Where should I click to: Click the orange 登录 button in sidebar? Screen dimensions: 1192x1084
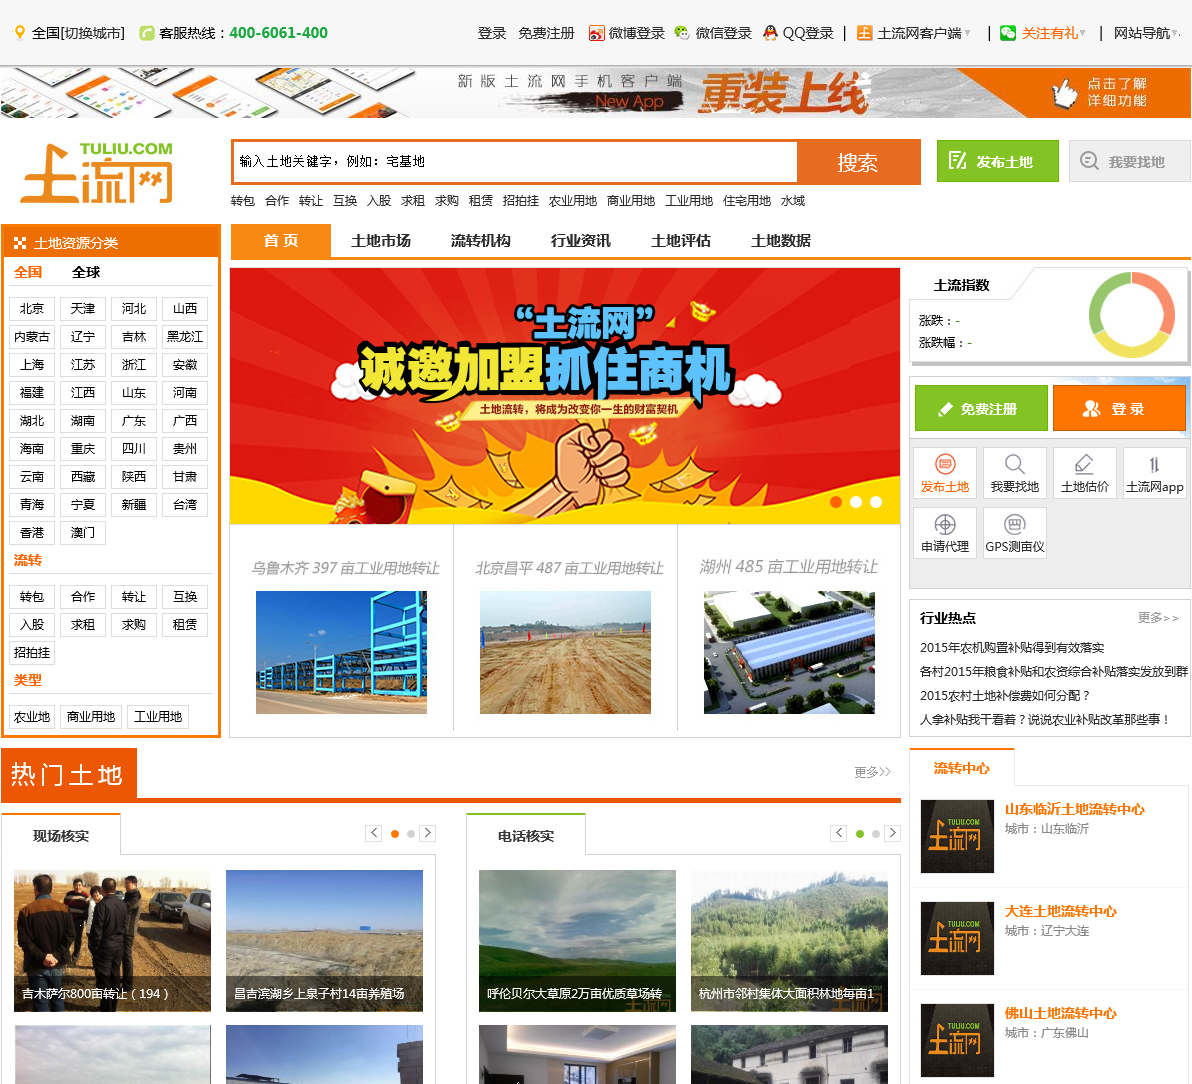[1118, 408]
